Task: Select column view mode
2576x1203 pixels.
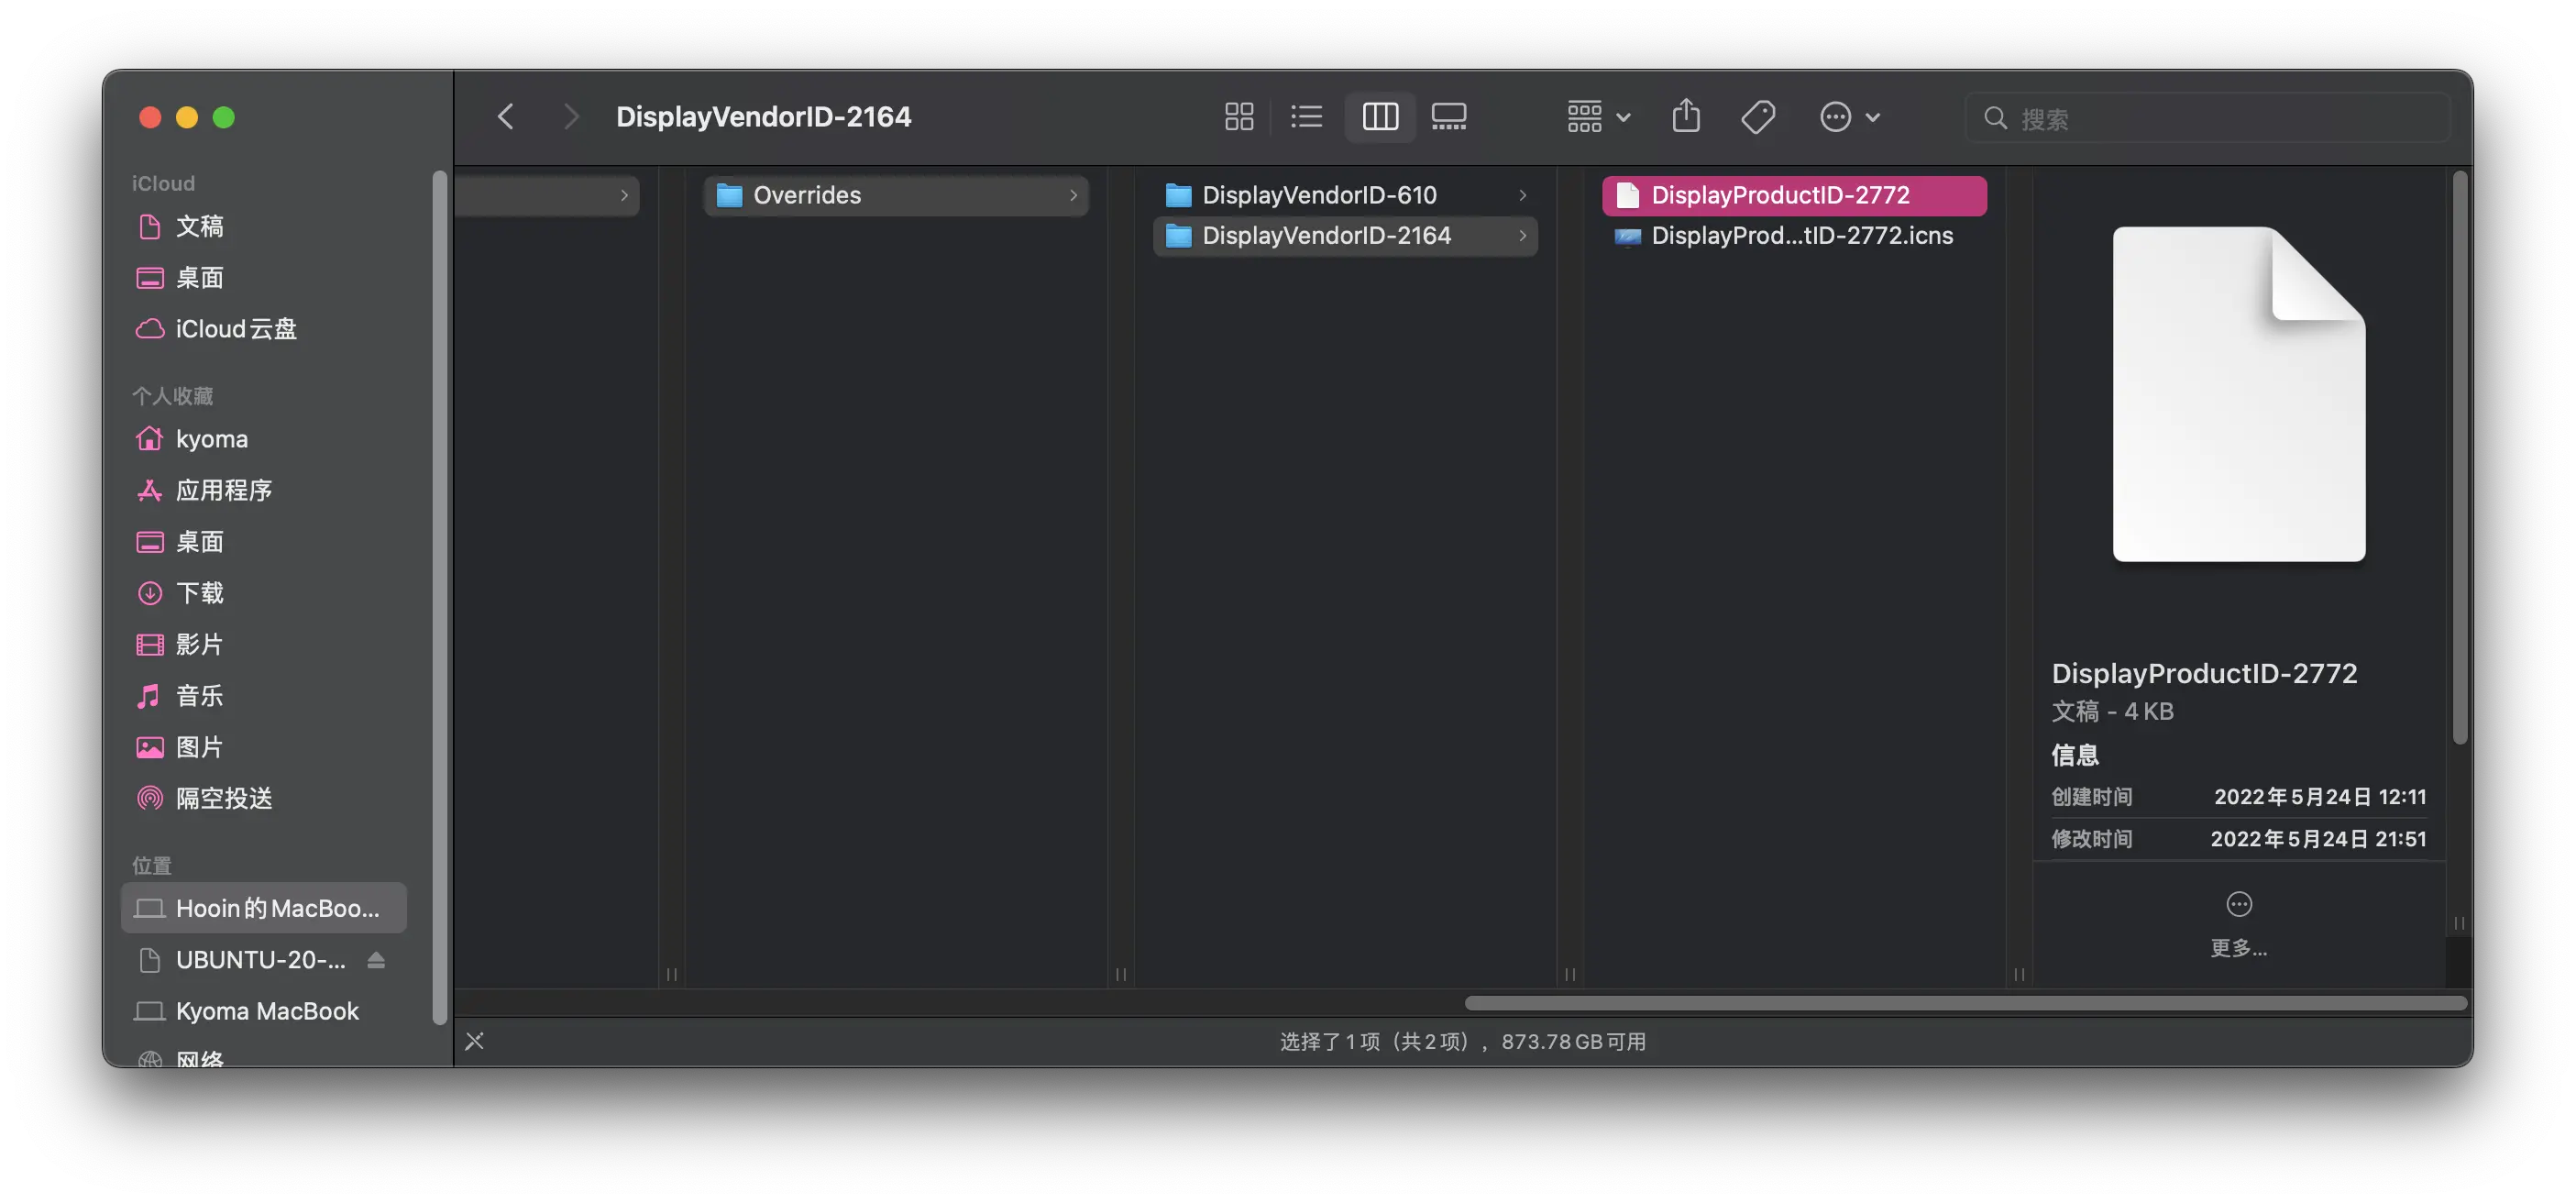Action: pos(1380,117)
